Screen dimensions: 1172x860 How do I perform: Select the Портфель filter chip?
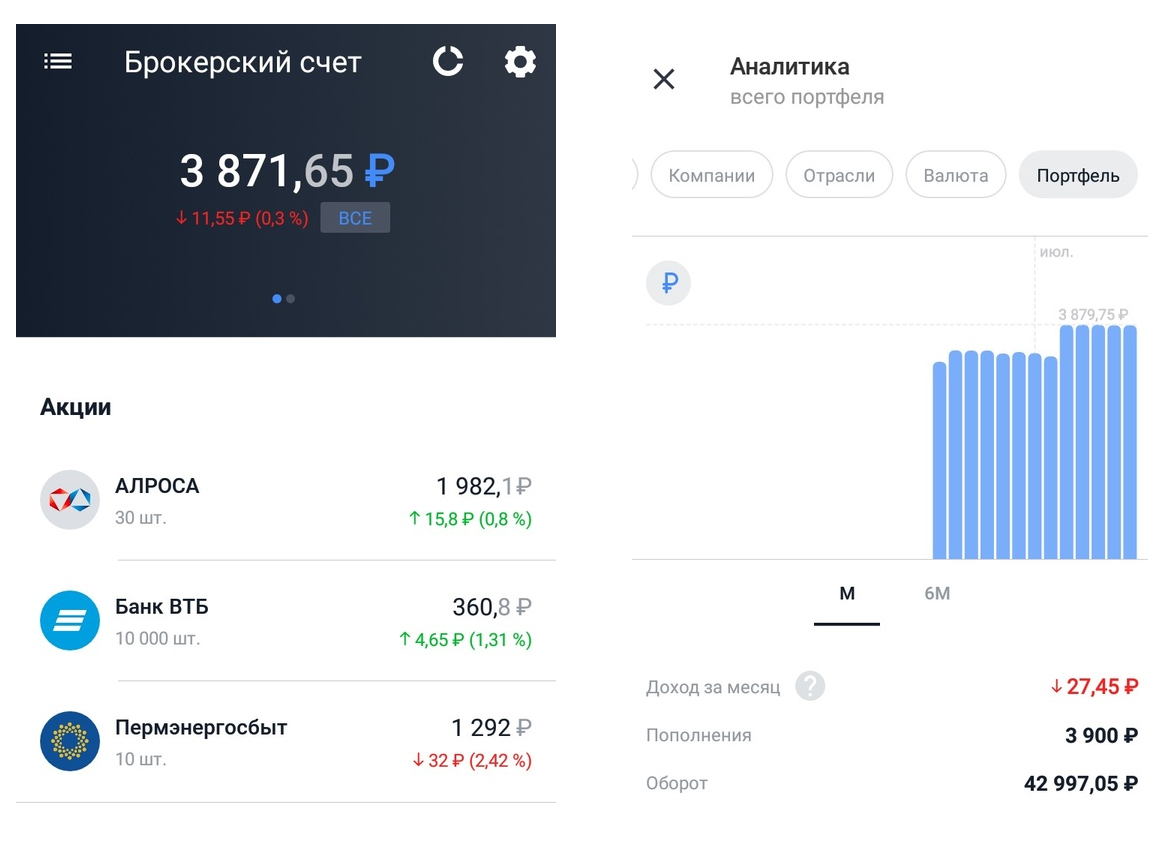click(1078, 175)
